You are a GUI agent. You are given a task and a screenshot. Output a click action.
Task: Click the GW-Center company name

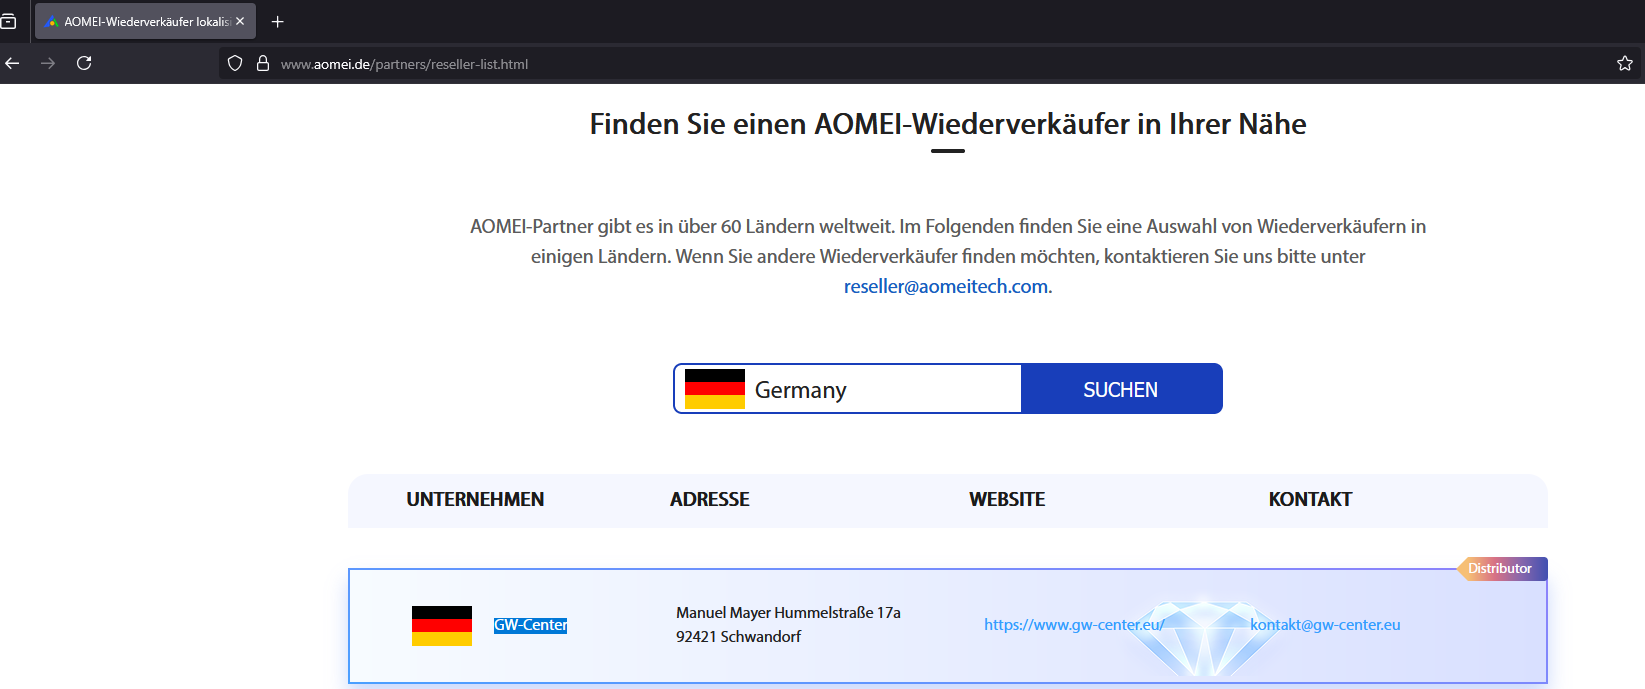click(x=530, y=625)
